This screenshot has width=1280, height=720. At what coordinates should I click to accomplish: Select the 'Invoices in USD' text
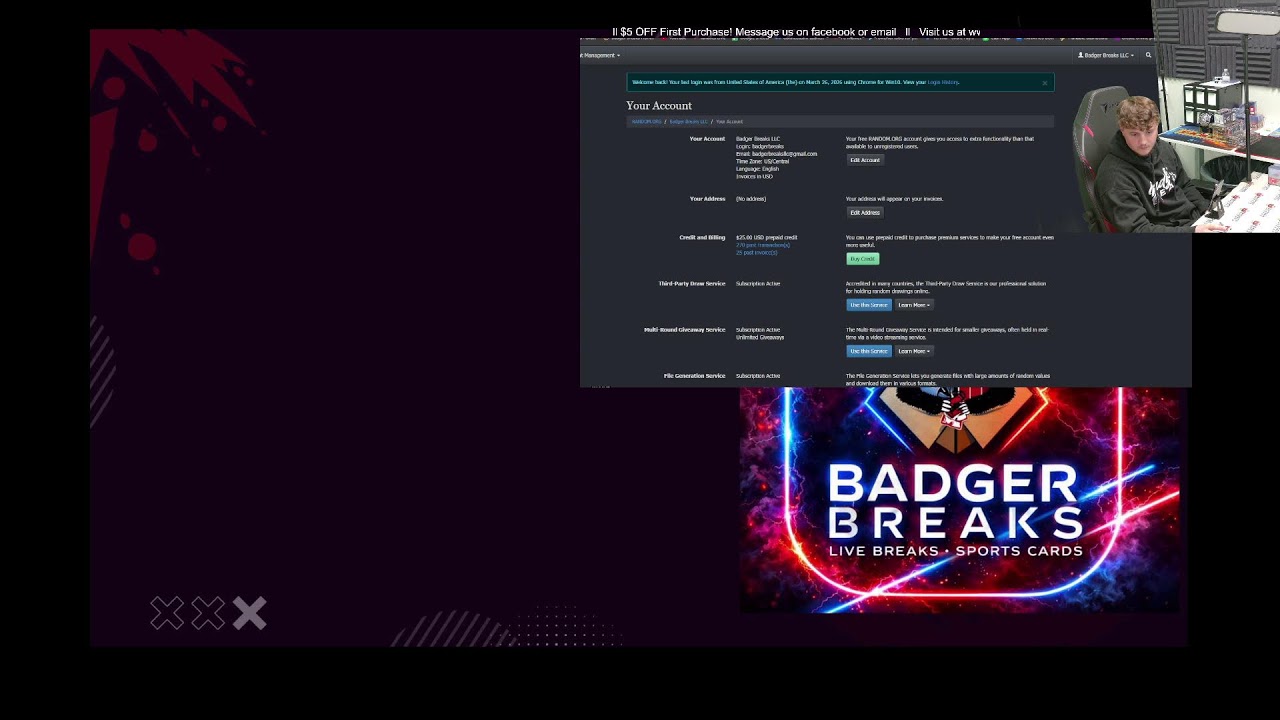point(754,176)
